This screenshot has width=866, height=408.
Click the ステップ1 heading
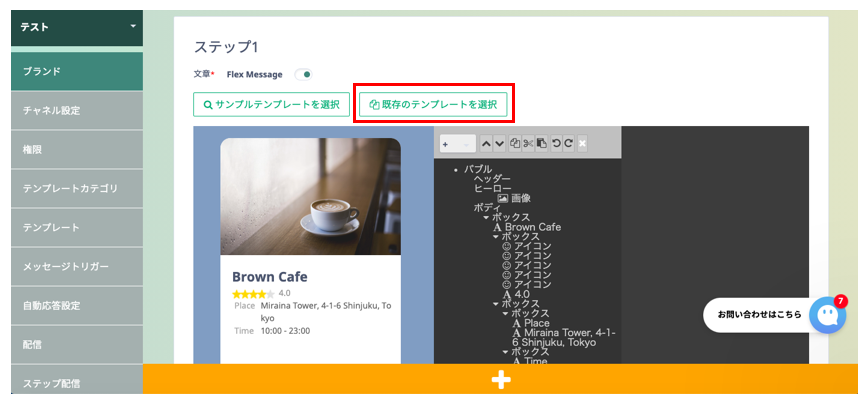tap(226, 47)
